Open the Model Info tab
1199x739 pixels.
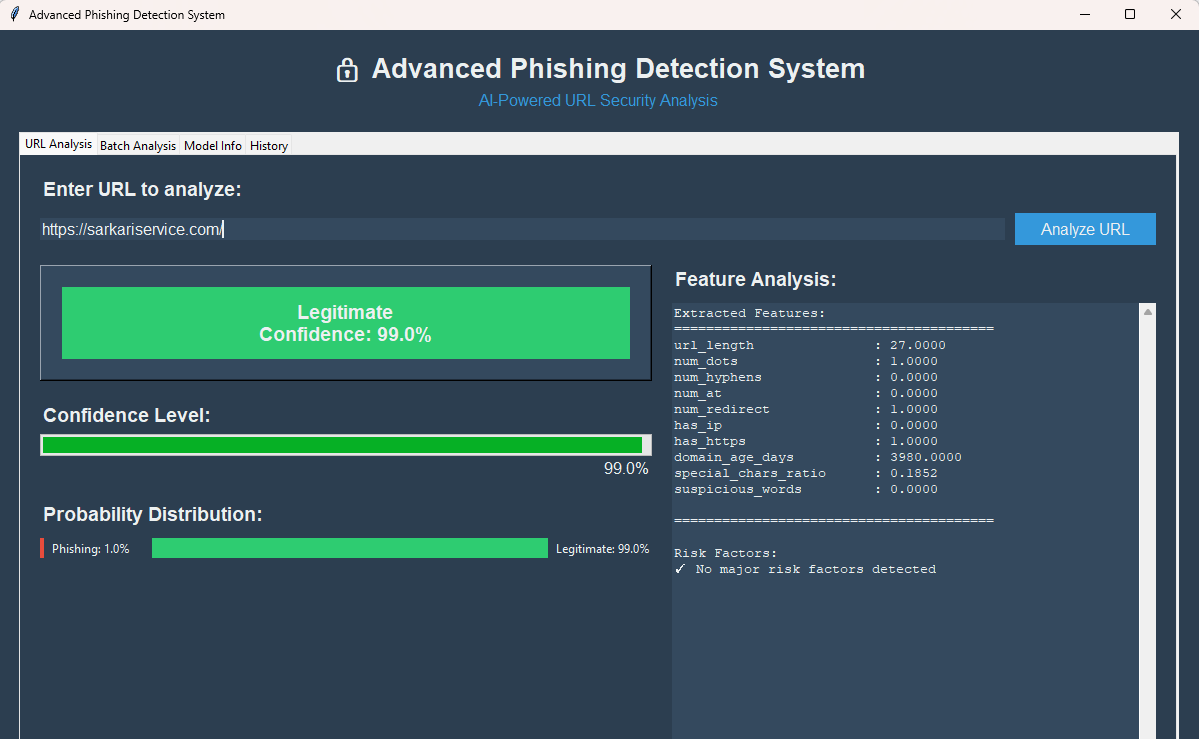[x=213, y=146]
